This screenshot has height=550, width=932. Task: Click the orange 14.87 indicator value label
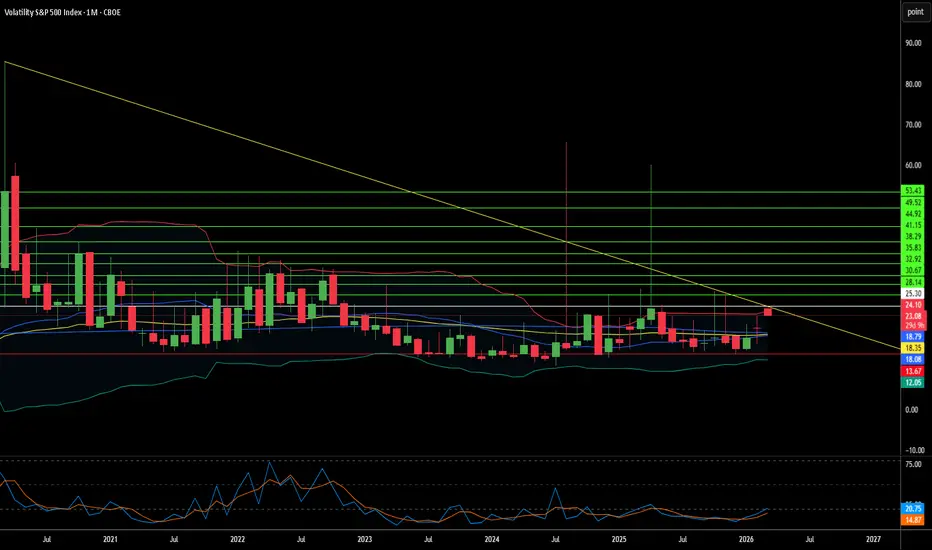point(913,520)
